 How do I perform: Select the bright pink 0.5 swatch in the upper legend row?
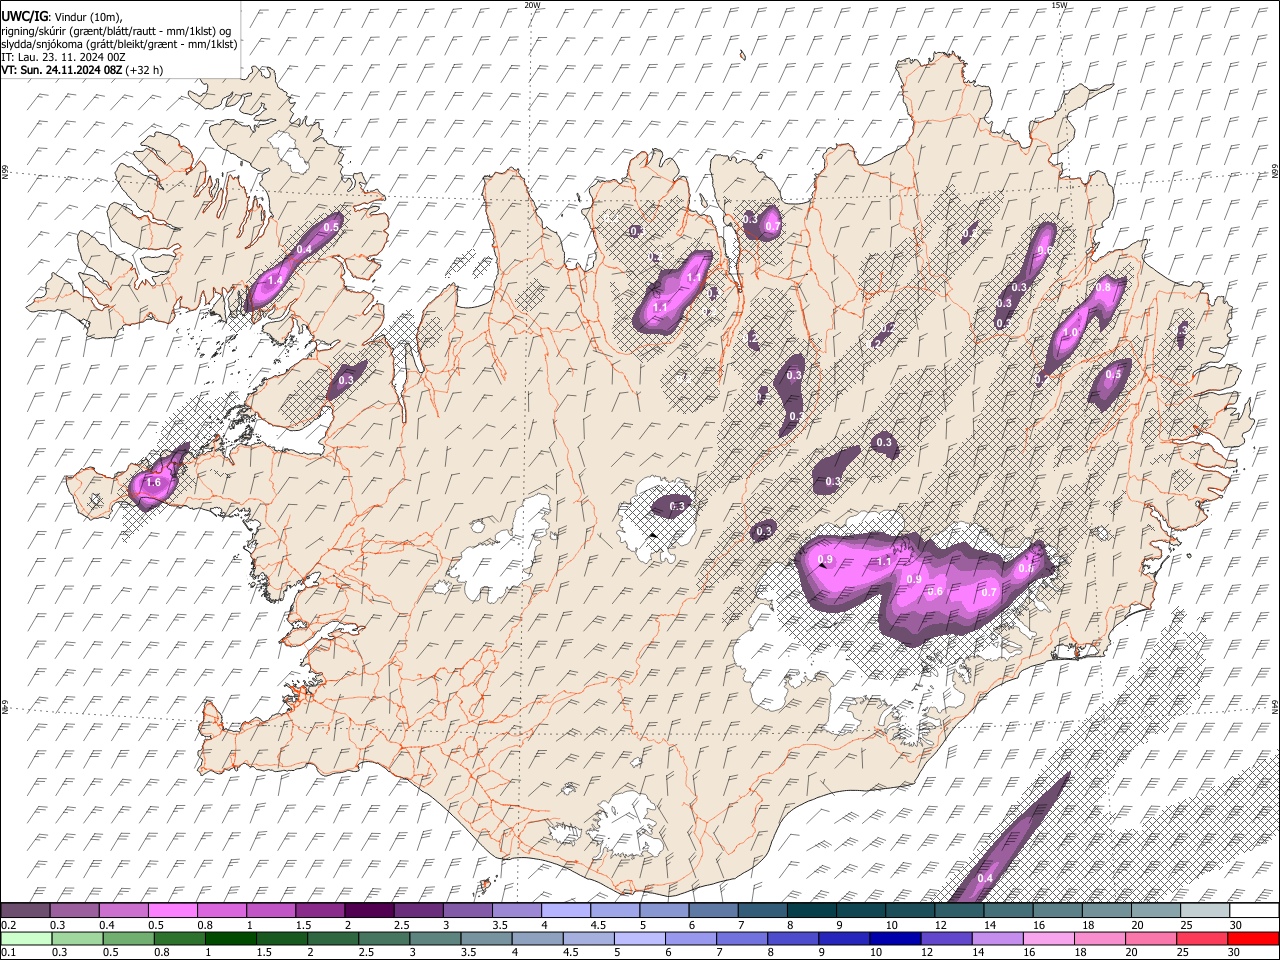[x=172, y=911]
